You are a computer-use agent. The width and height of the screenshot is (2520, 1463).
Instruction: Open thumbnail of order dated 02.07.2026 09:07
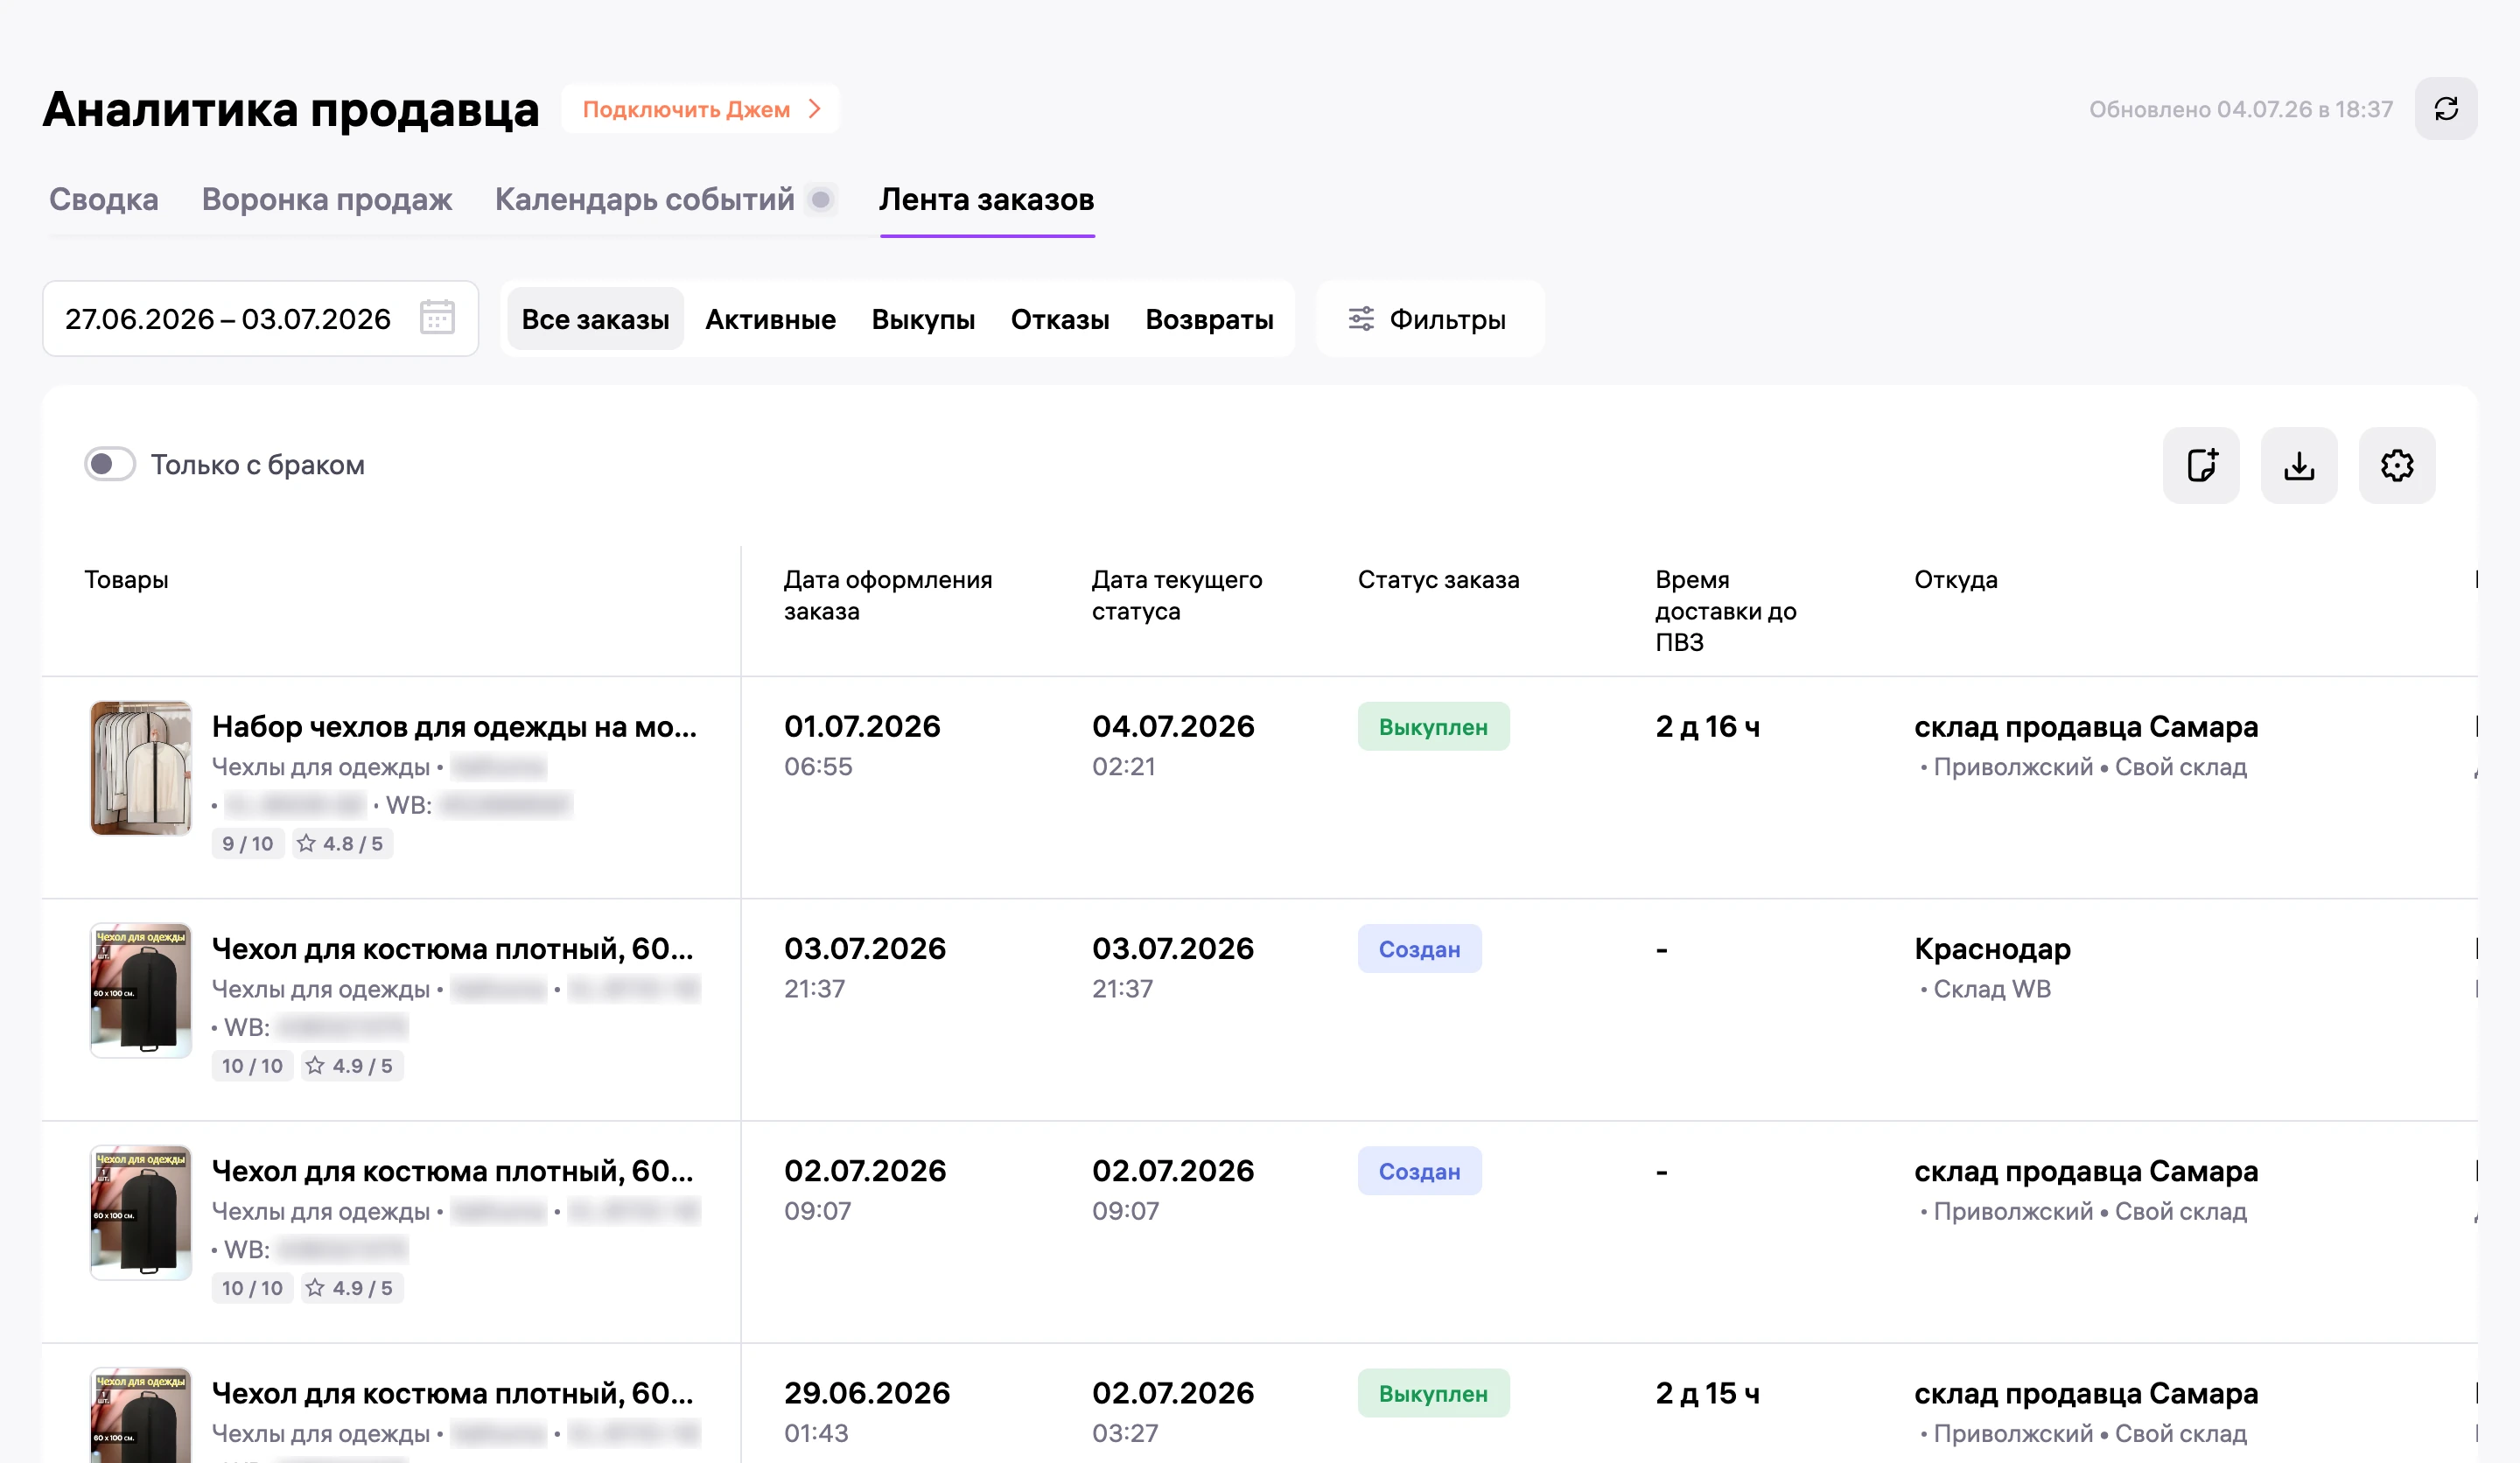[x=141, y=1212]
